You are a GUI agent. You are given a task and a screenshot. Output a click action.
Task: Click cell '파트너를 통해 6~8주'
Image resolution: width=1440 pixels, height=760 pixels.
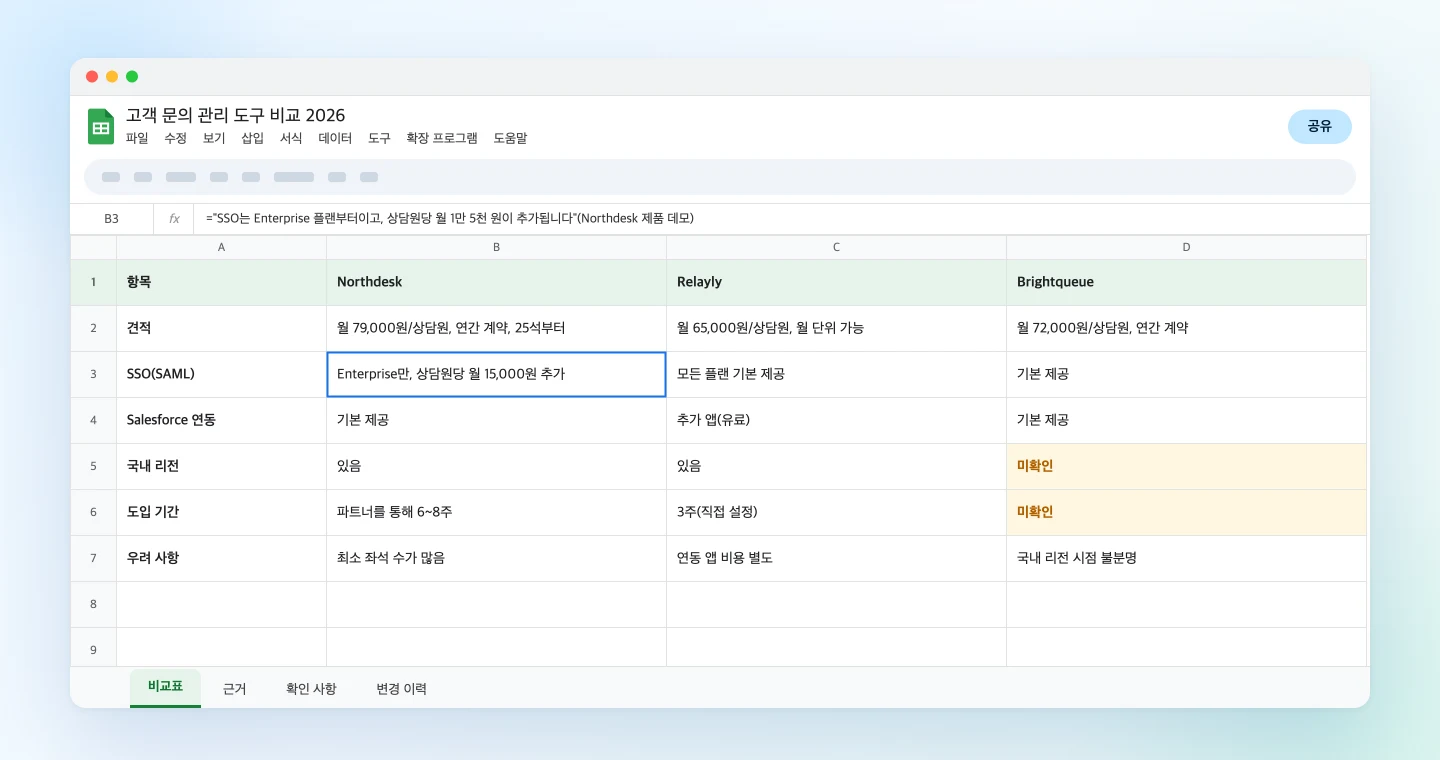coord(496,512)
